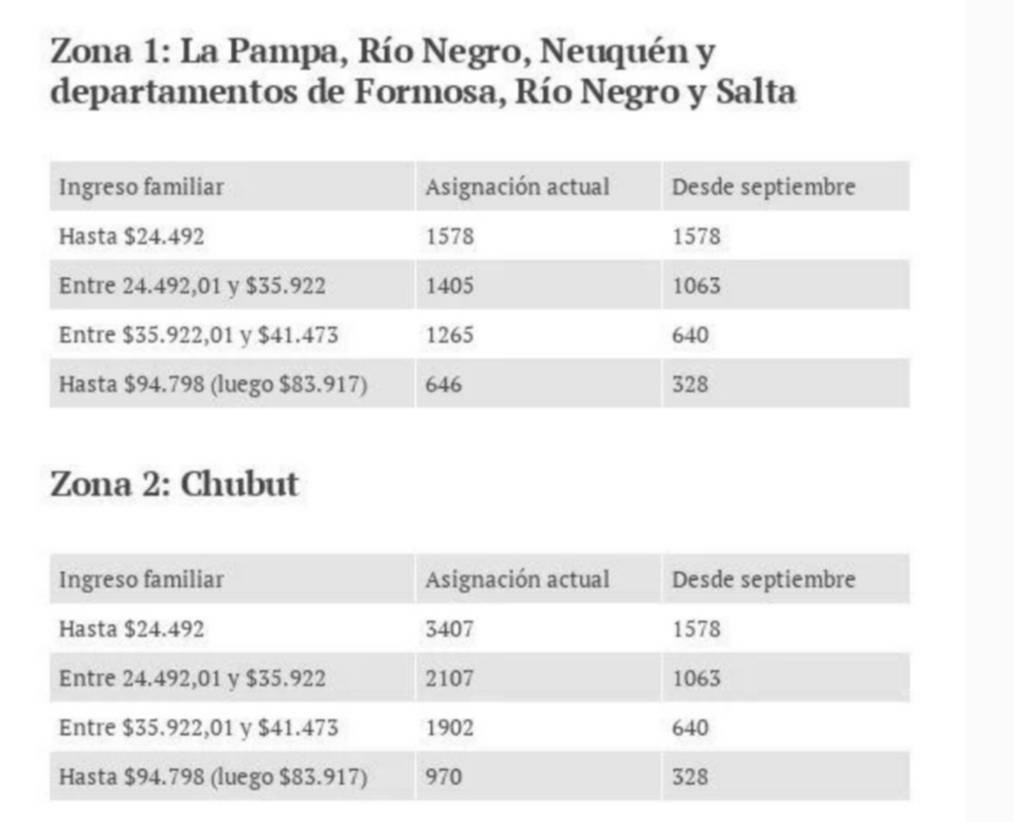Image resolution: width=1014 pixels, height=822 pixels.
Task: Select Chubut 'Entre 24.492,01 y $35.922' row label
Action: coord(192,678)
